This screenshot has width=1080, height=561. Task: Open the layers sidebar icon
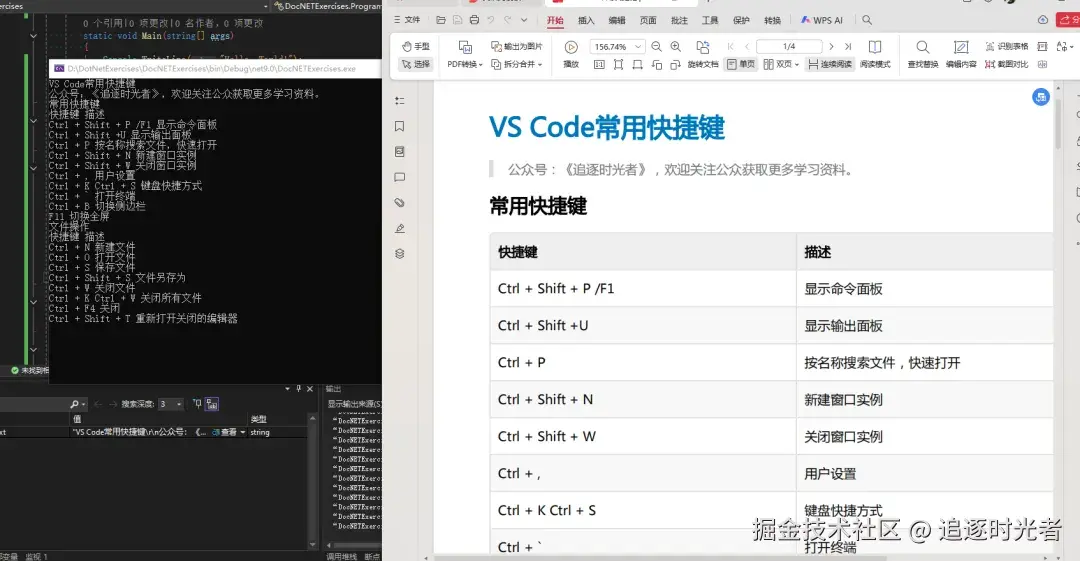click(399, 254)
